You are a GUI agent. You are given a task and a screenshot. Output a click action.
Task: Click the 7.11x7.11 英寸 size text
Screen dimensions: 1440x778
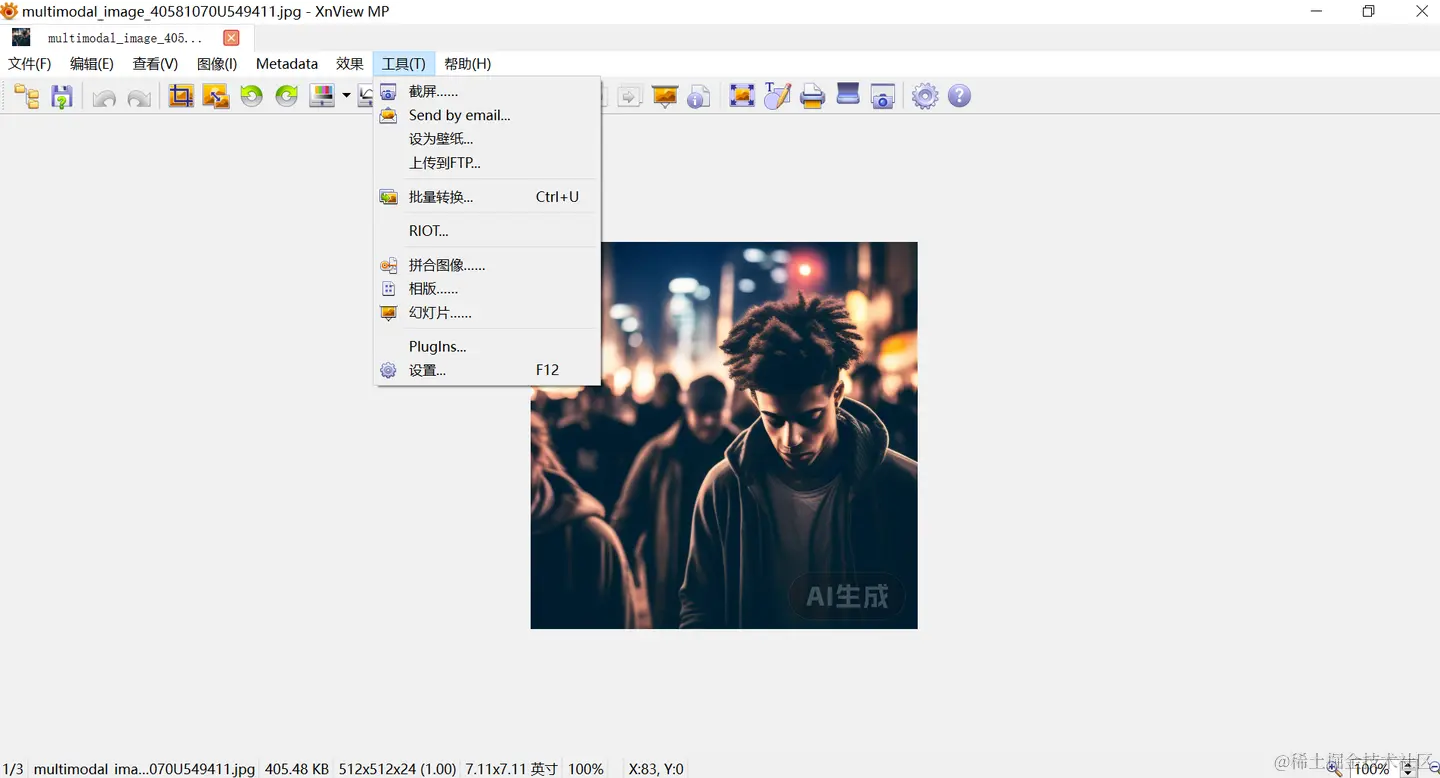[511, 769]
